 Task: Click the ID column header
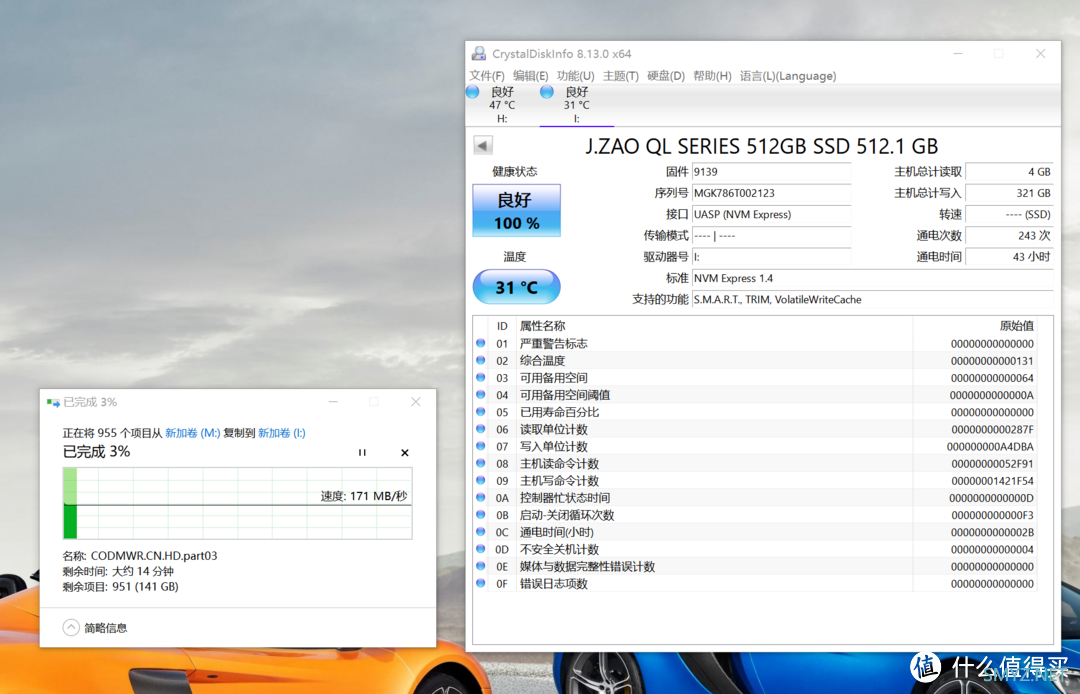point(502,326)
